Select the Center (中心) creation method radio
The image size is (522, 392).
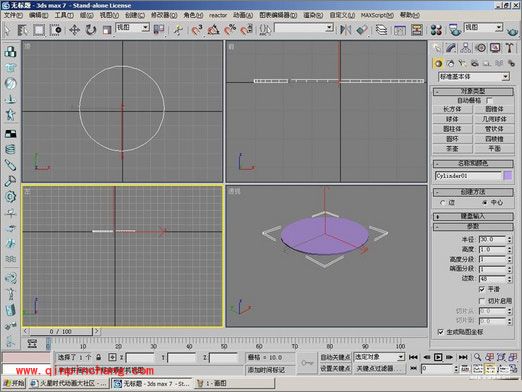point(485,203)
